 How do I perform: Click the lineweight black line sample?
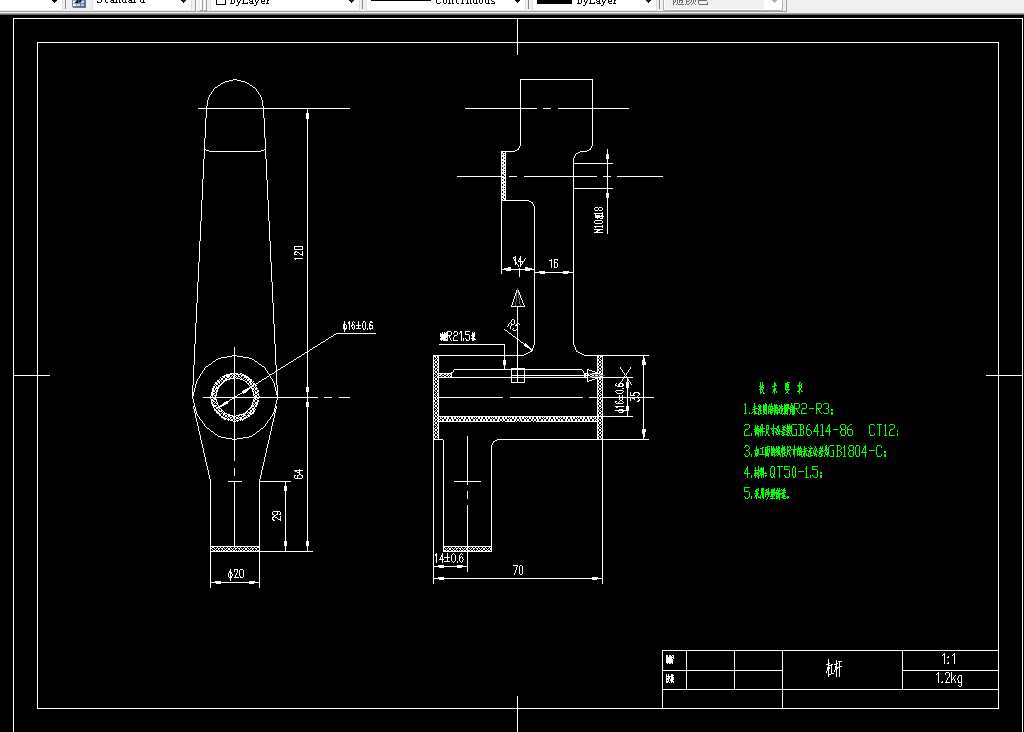click(x=554, y=2)
